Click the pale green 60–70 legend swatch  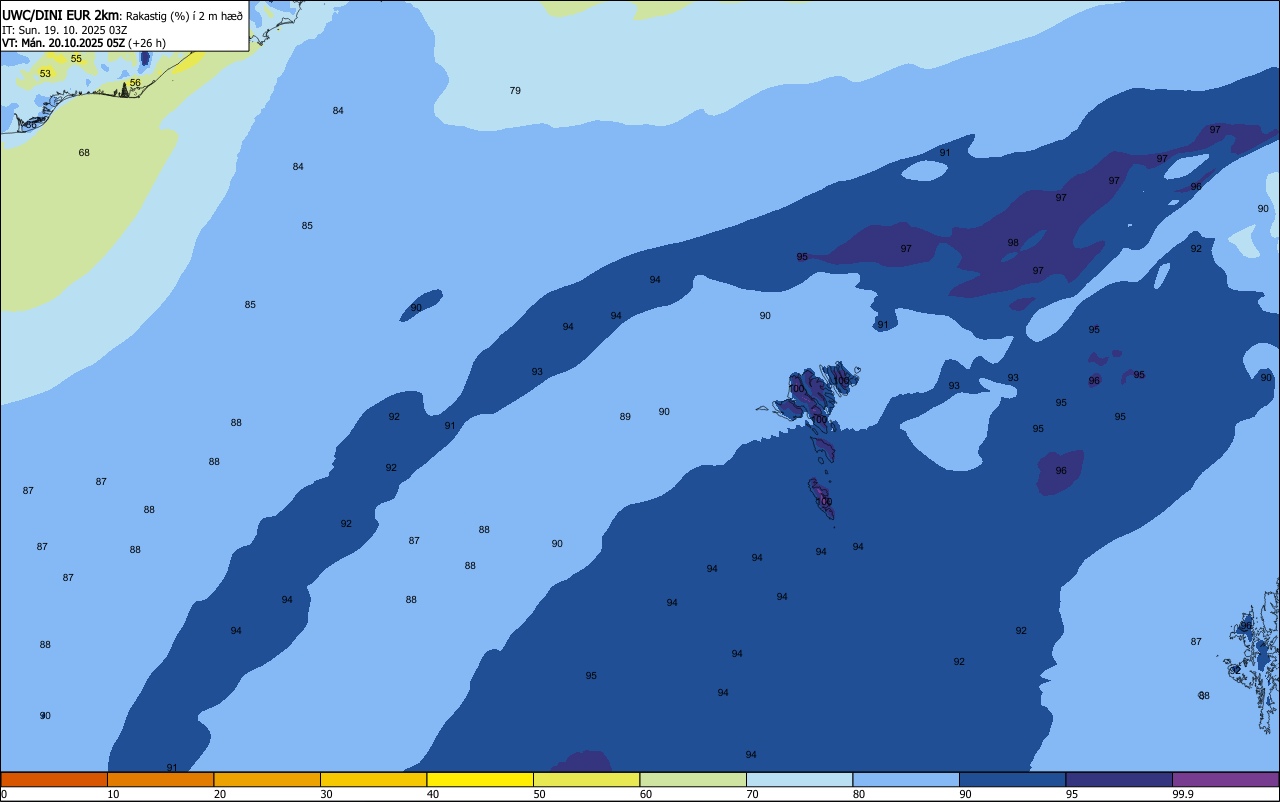pos(693,779)
